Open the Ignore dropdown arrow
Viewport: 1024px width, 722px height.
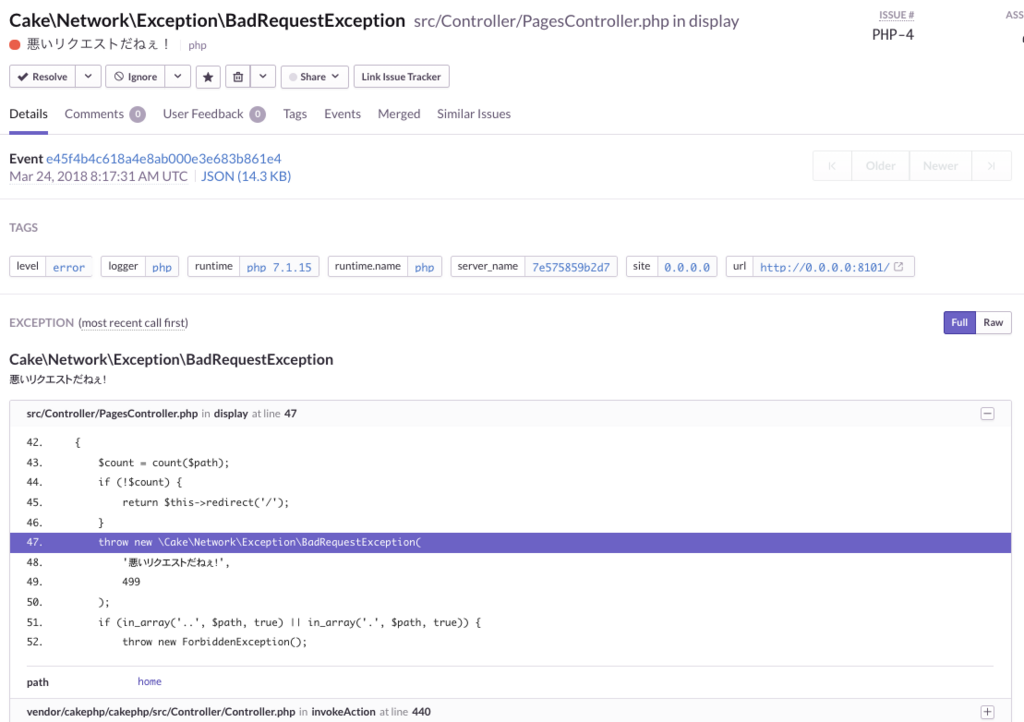[x=178, y=76]
